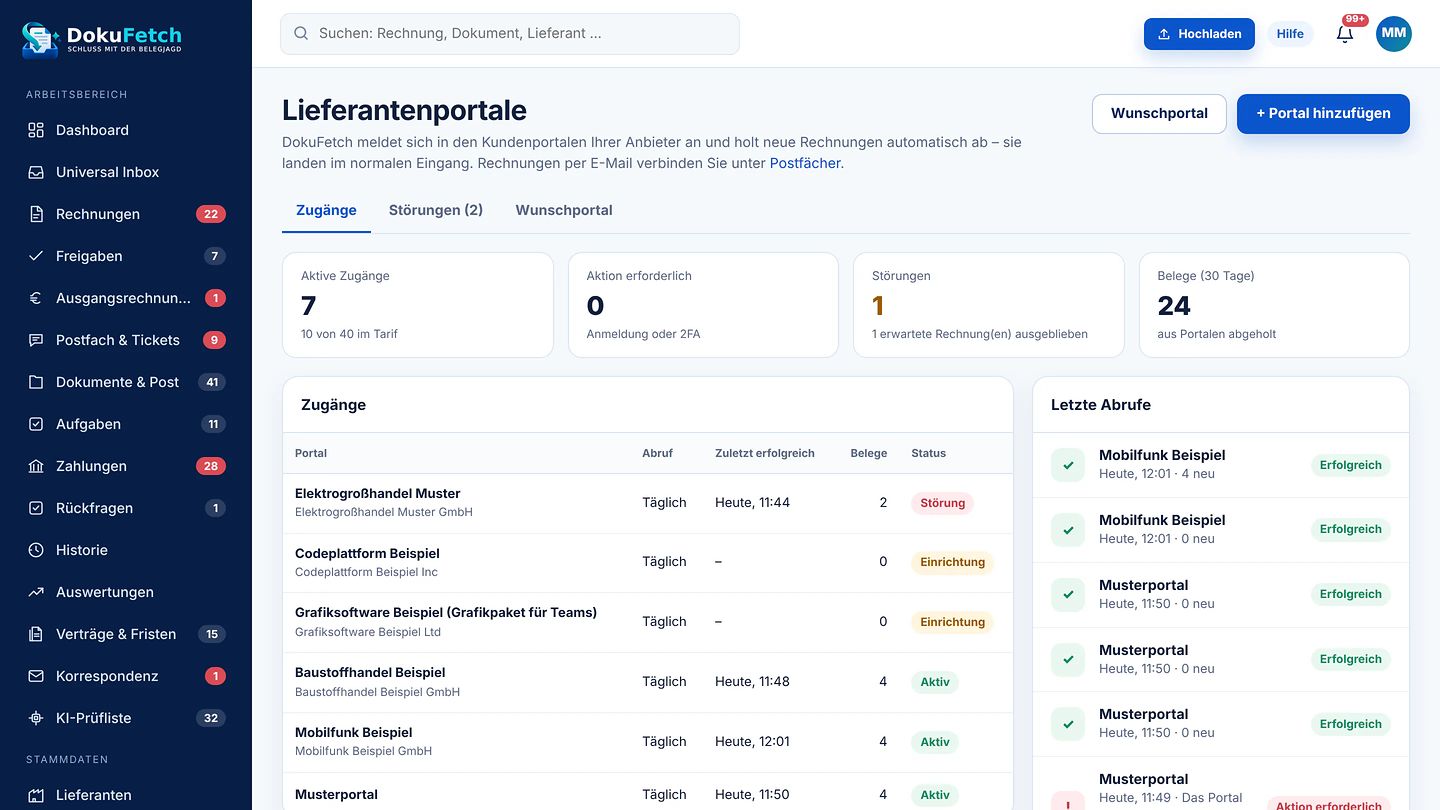Click the Hilfe button

[x=1290, y=34]
